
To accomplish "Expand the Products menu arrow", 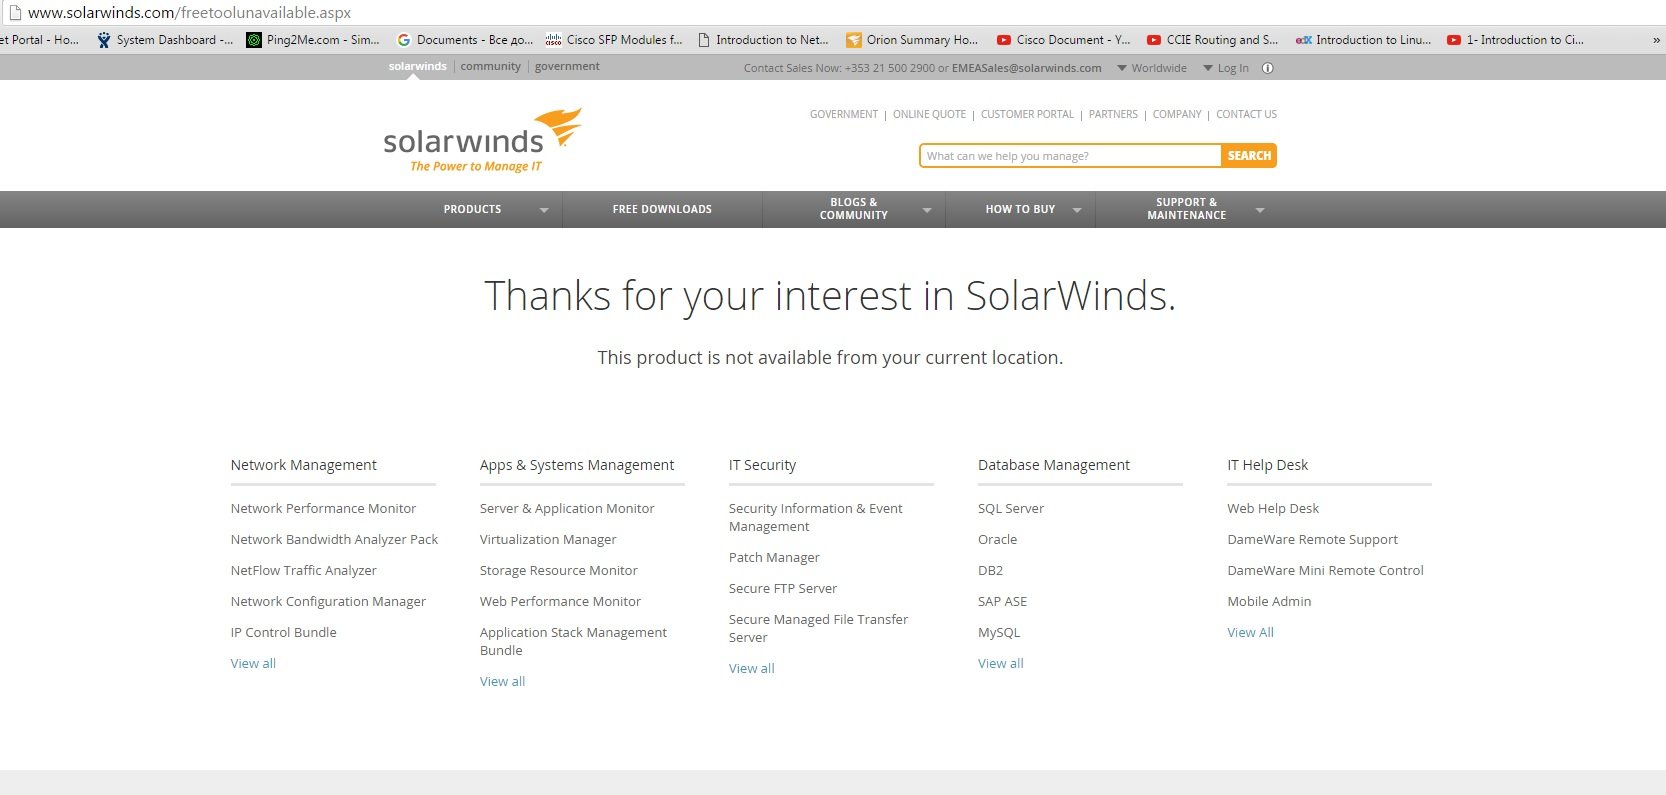I will coord(544,210).
